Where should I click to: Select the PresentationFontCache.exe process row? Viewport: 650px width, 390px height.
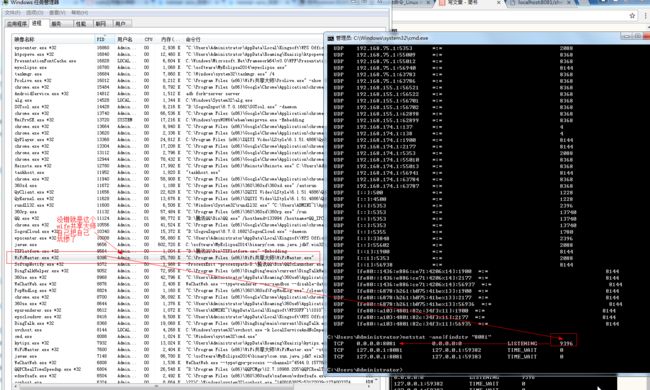[x=167, y=61]
